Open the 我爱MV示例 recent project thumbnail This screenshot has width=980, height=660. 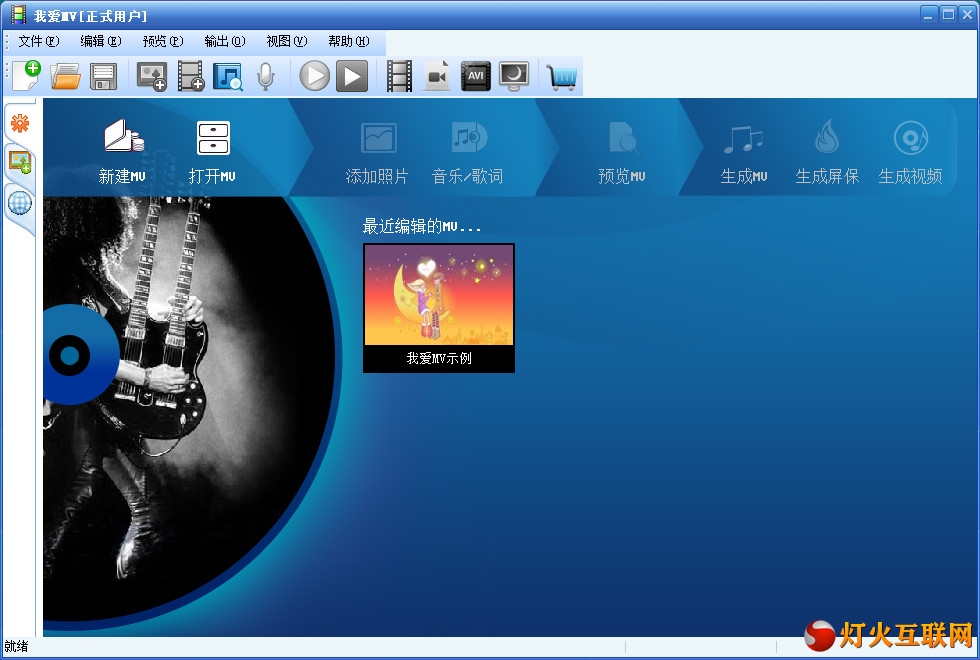point(439,308)
